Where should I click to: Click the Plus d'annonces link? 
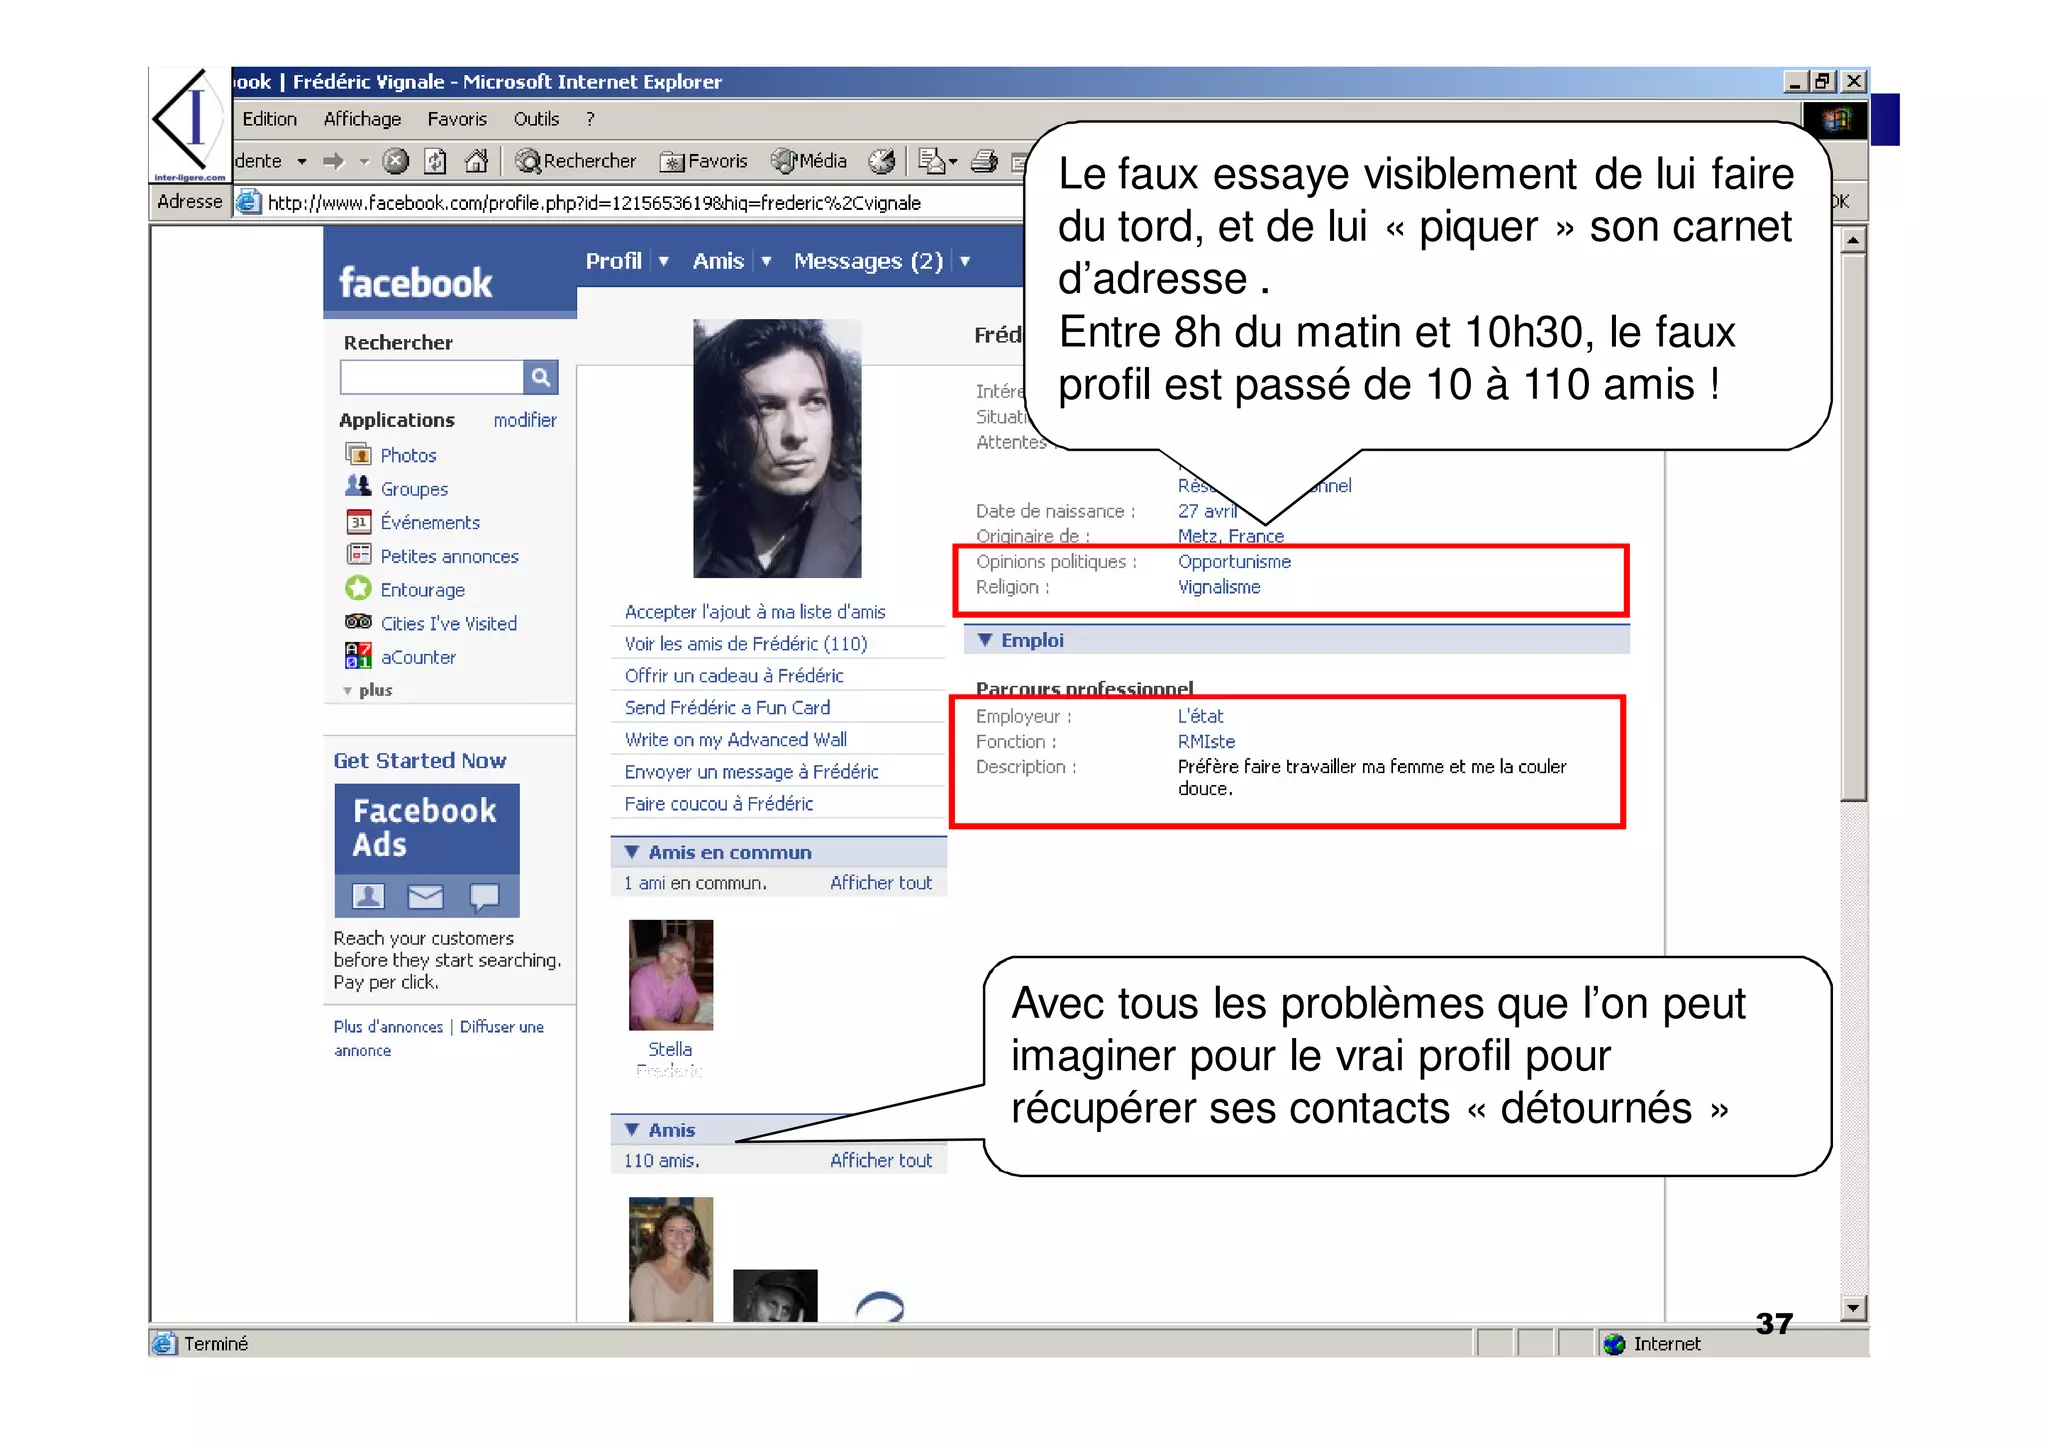[388, 1027]
